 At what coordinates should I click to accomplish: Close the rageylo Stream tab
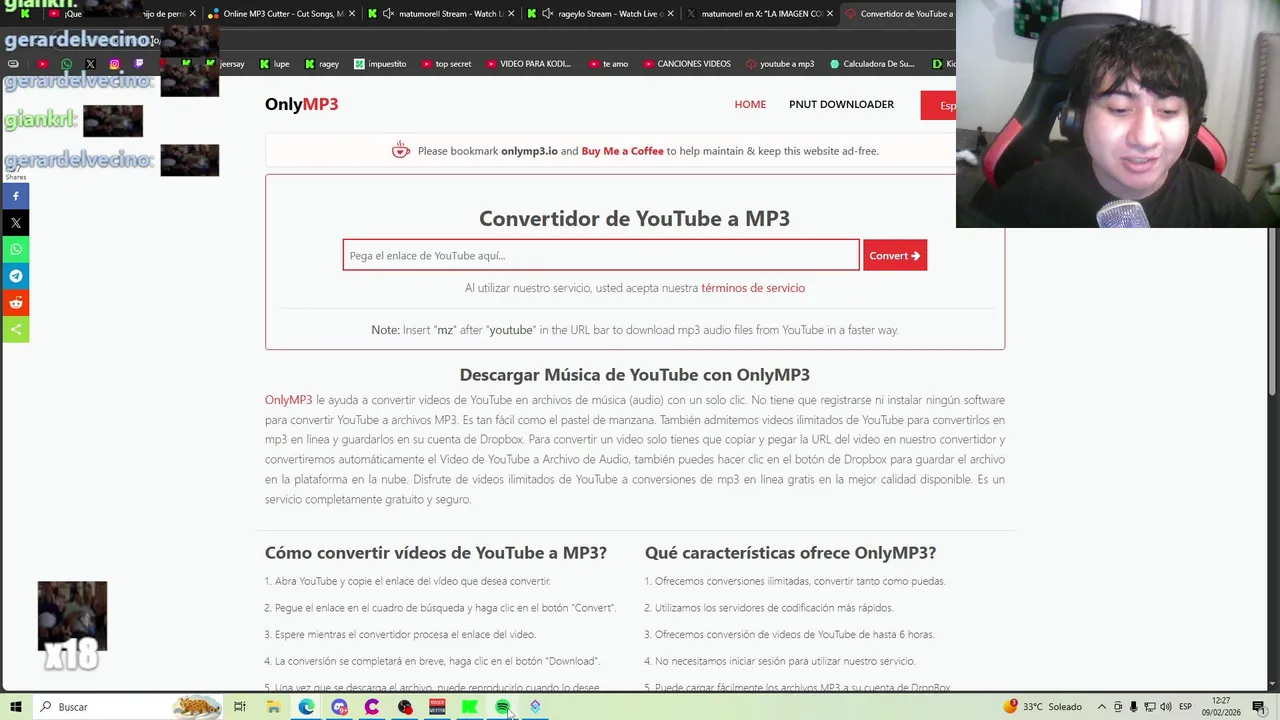click(670, 14)
